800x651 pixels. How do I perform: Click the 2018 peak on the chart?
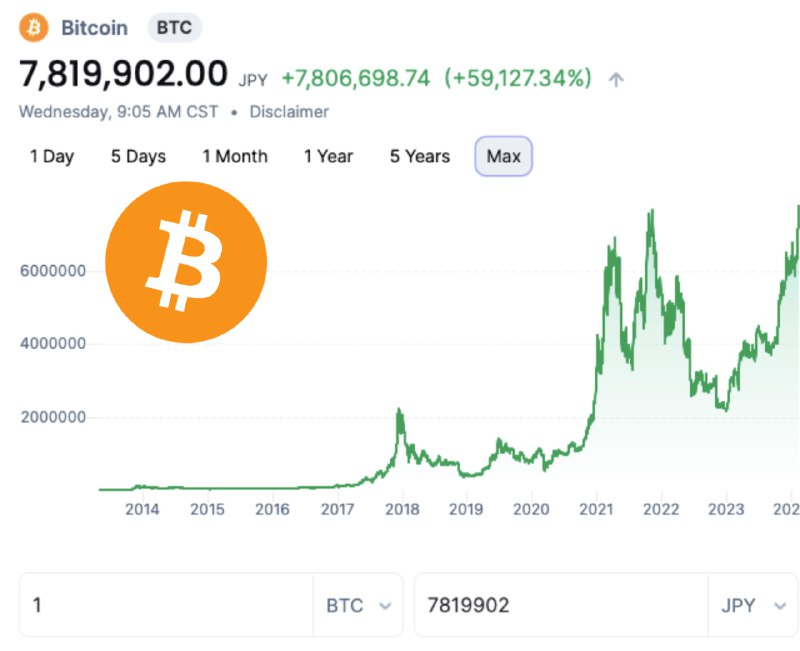point(399,411)
